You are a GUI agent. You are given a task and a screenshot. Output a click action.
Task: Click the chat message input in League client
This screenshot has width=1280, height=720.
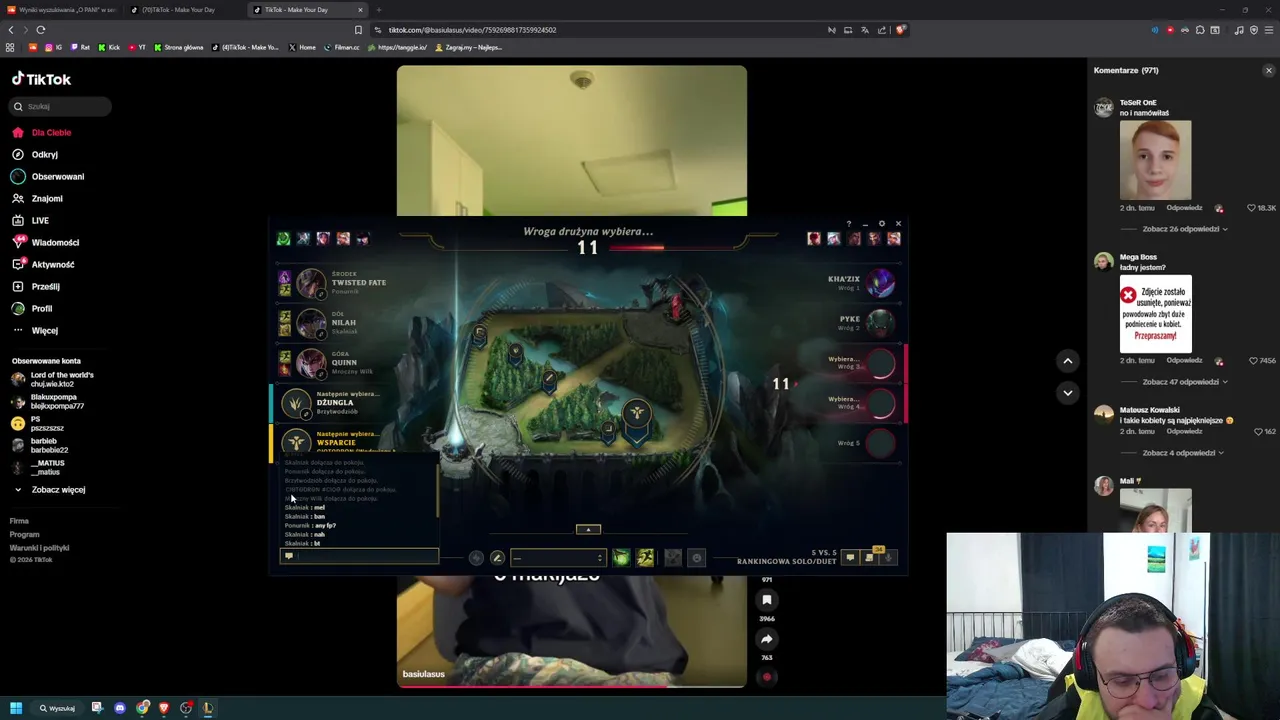(359, 556)
